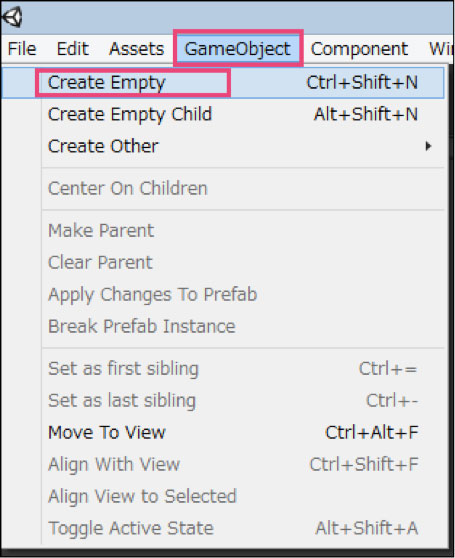Click the Unity logo icon in title bar

(x=12, y=17)
